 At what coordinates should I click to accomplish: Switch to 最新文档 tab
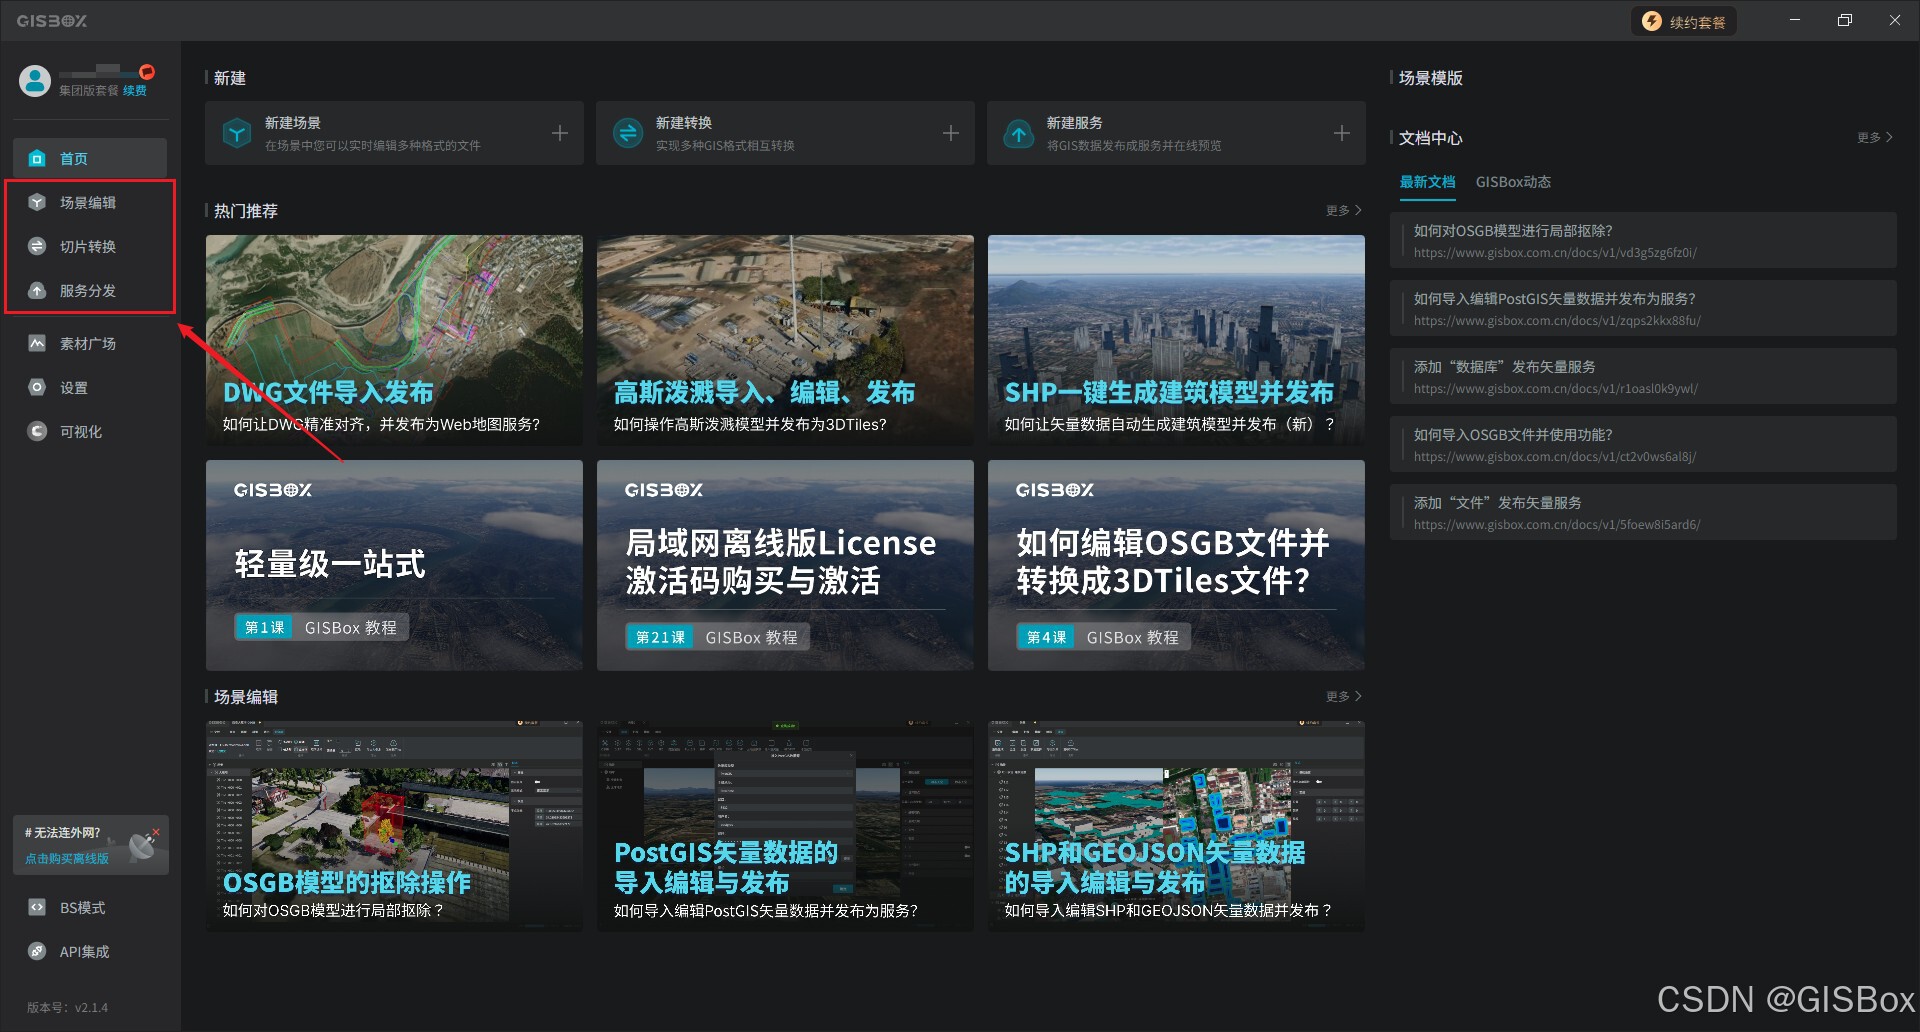[x=1427, y=182]
